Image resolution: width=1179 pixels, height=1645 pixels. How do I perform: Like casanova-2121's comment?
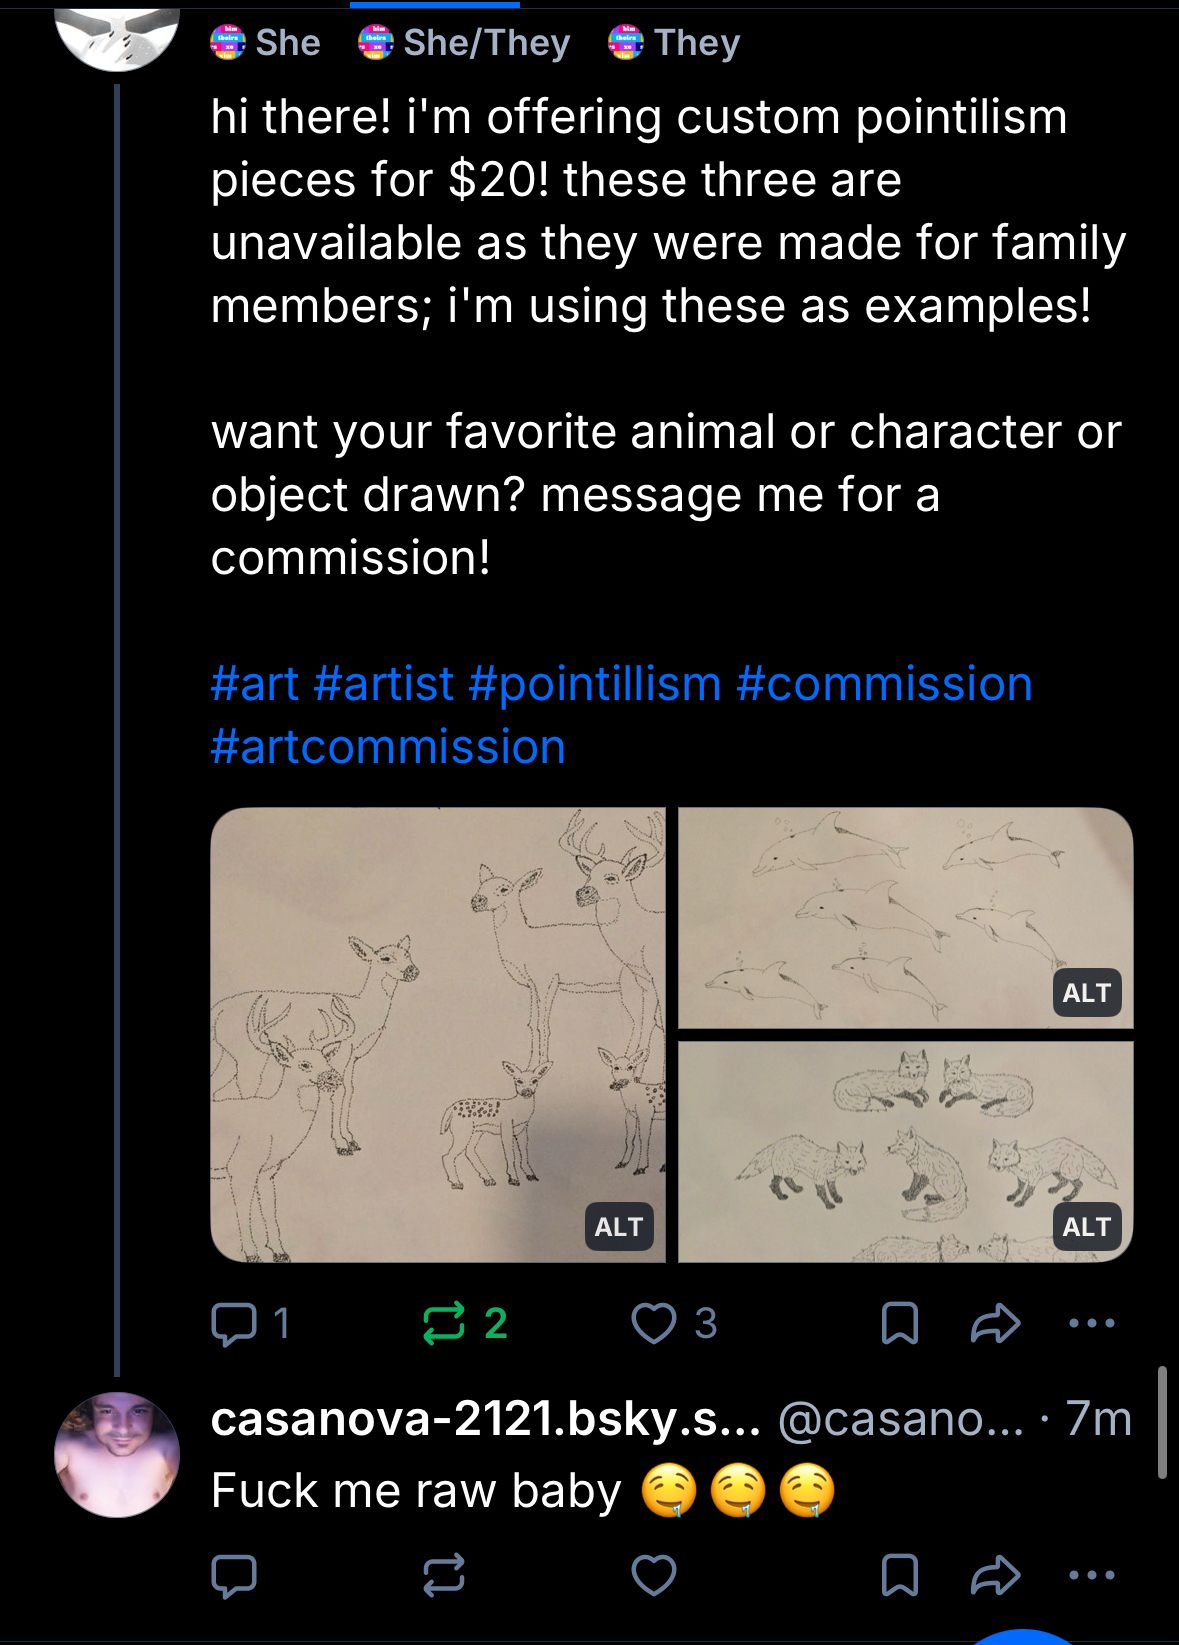tap(654, 1576)
